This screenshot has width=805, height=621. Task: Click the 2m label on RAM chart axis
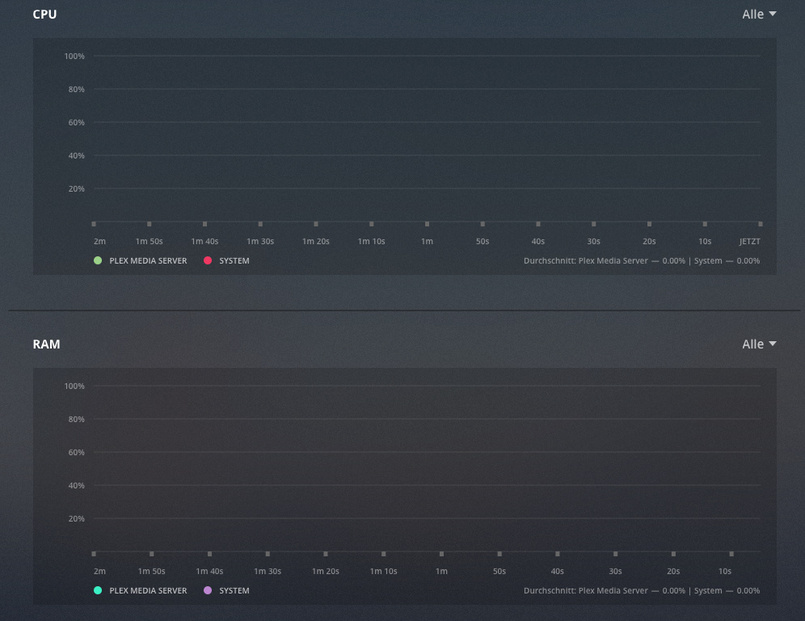(x=100, y=571)
